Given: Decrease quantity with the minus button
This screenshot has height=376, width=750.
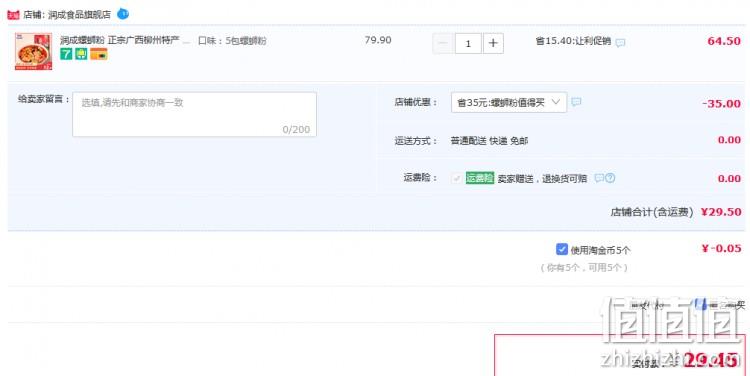Looking at the screenshot, I should pyautogui.click(x=443, y=44).
